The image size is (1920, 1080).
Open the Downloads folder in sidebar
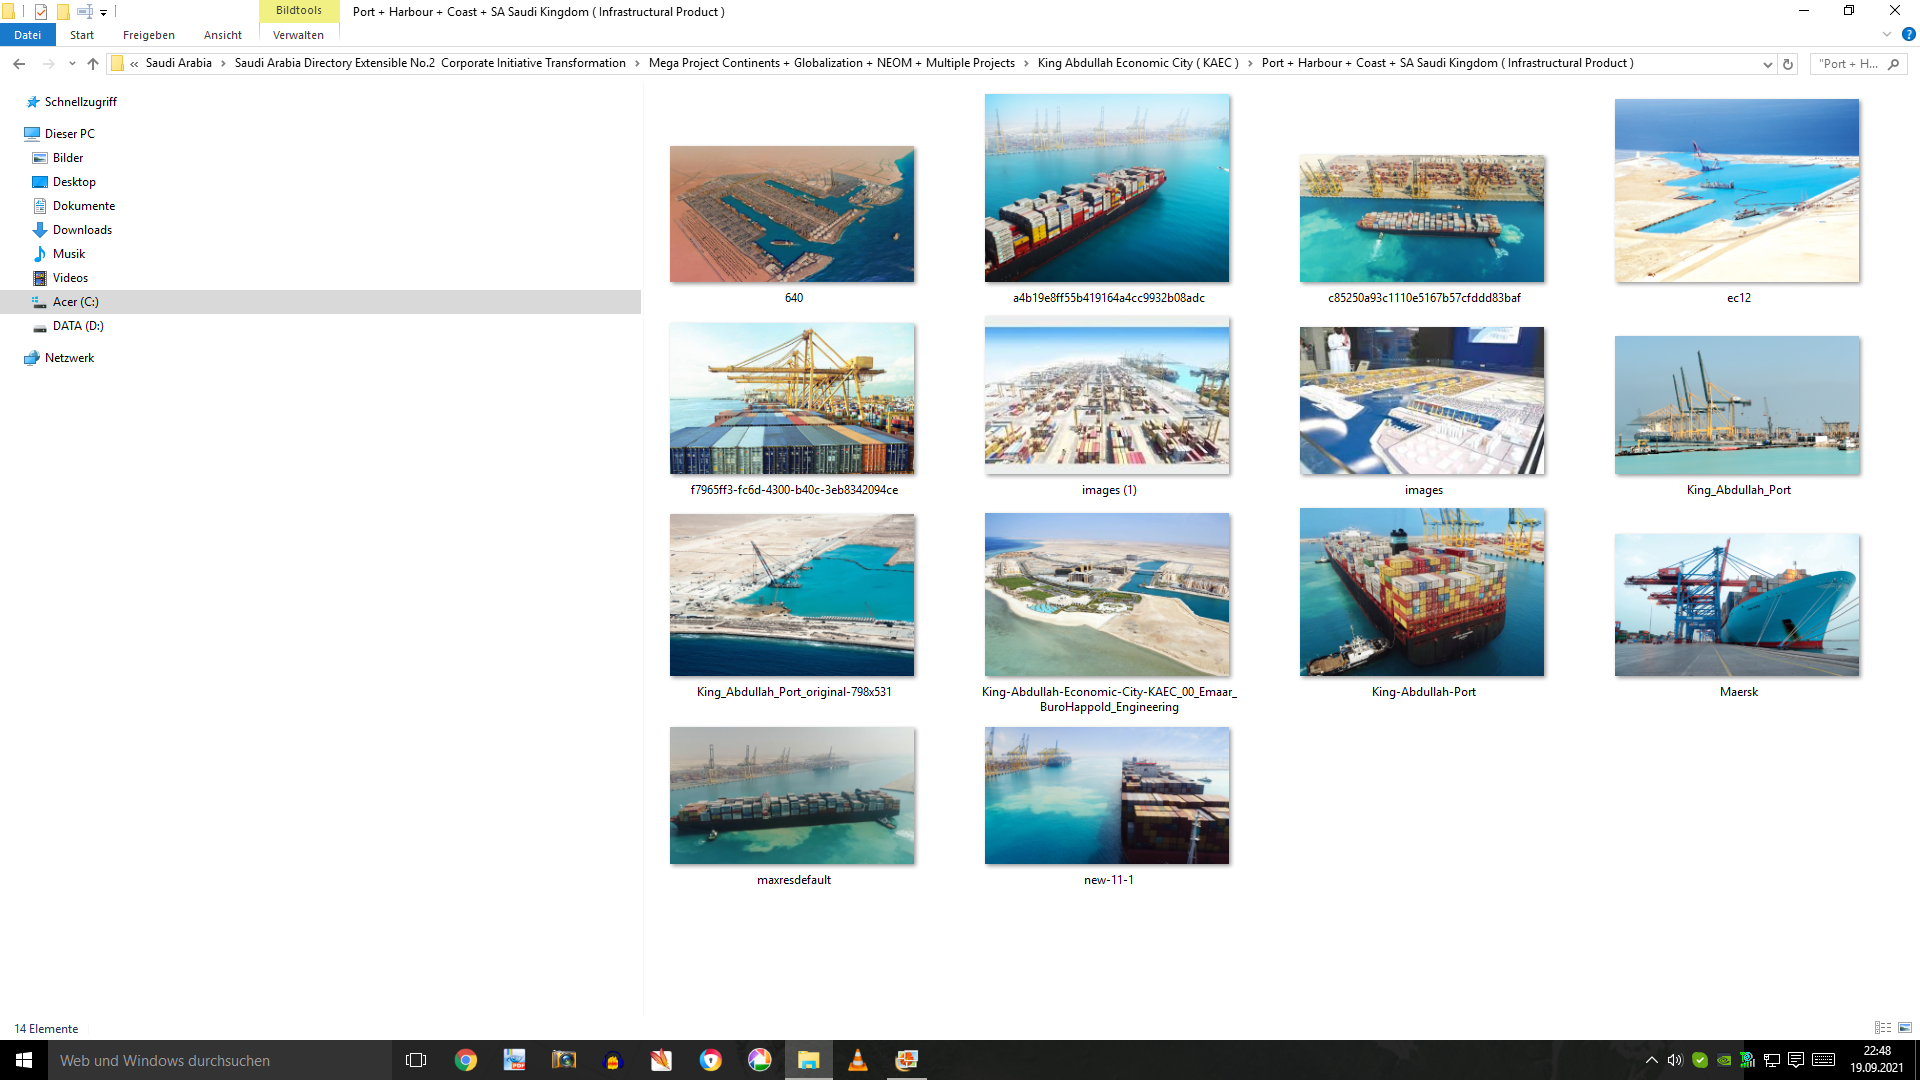point(82,230)
